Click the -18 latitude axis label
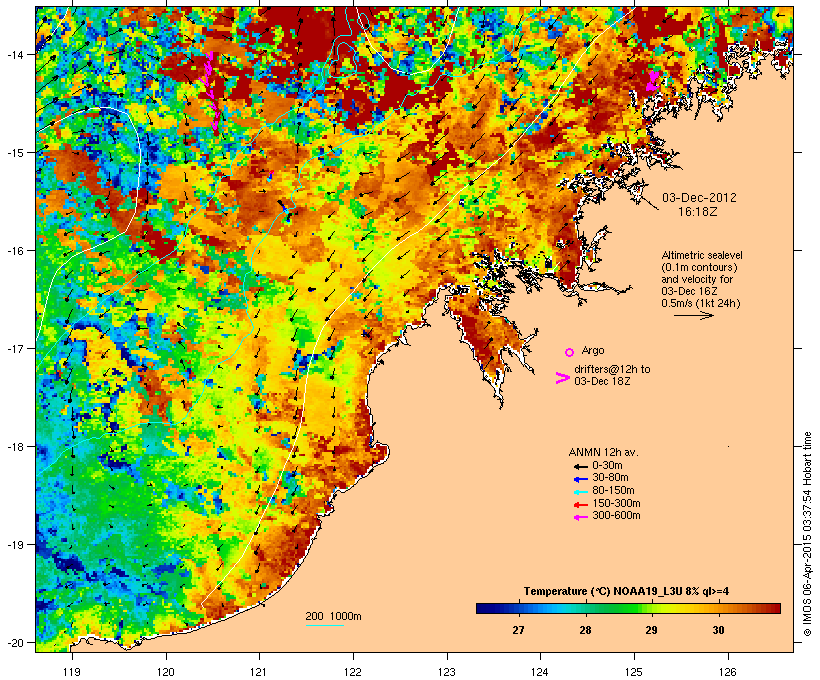The height and width of the screenshot is (680, 820). [15, 447]
